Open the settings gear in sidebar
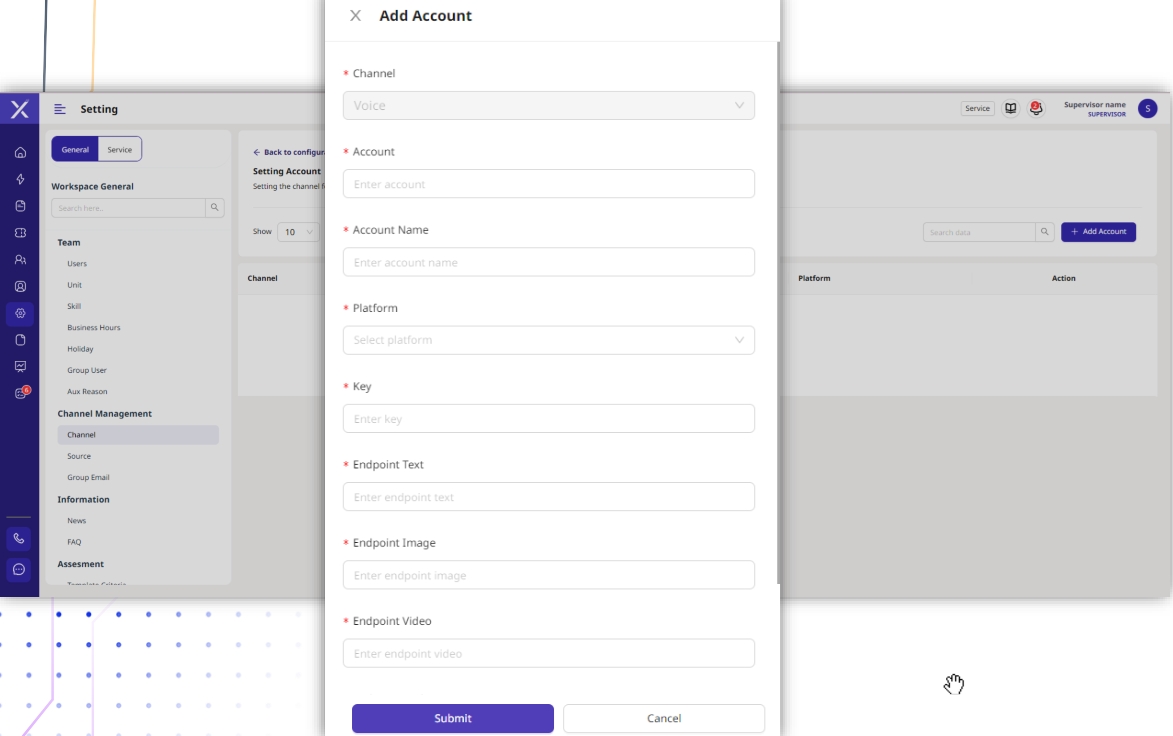The height and width of the screenshot is (736, 1173). [x=20, y=313]
